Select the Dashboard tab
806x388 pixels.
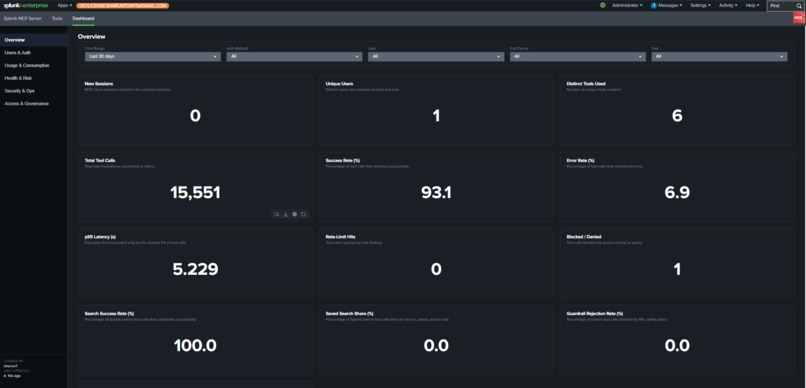click(83, 19)
